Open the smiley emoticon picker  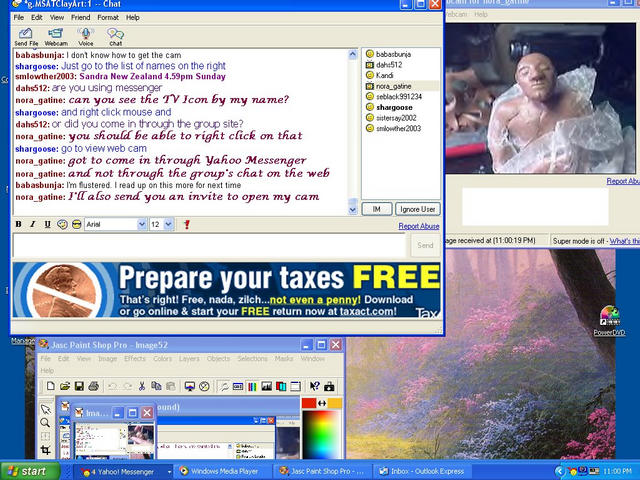click(x=62, y=224)
